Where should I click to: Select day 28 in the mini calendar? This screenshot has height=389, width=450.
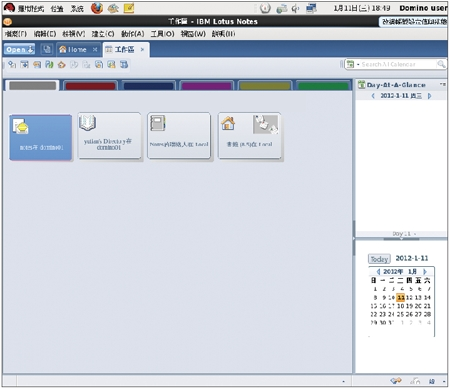(x=427, y=314)
